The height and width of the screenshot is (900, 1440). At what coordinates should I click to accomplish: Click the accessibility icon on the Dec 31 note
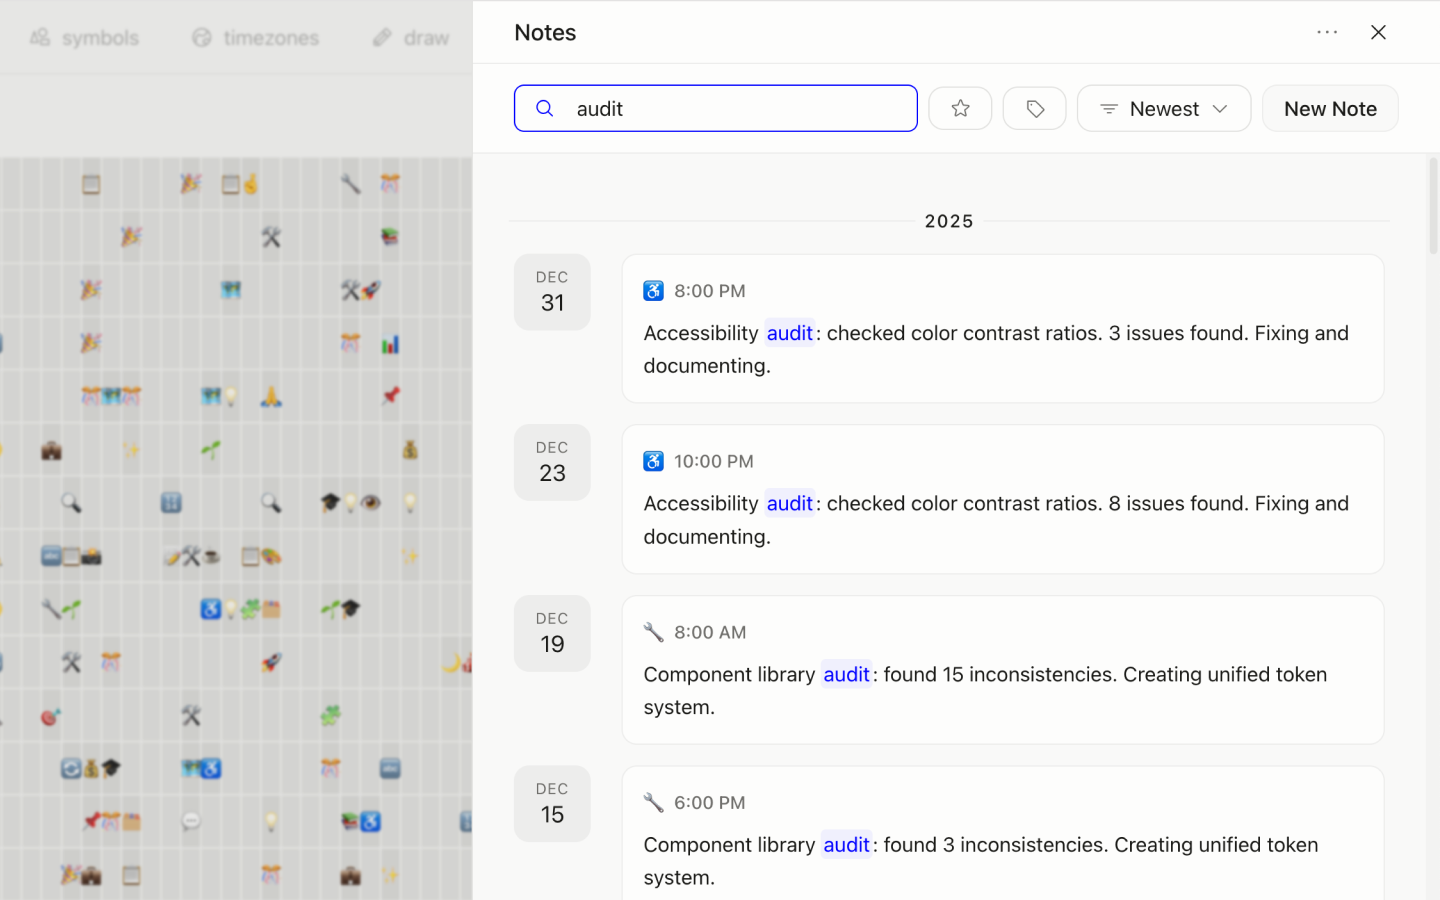(653, 290)
